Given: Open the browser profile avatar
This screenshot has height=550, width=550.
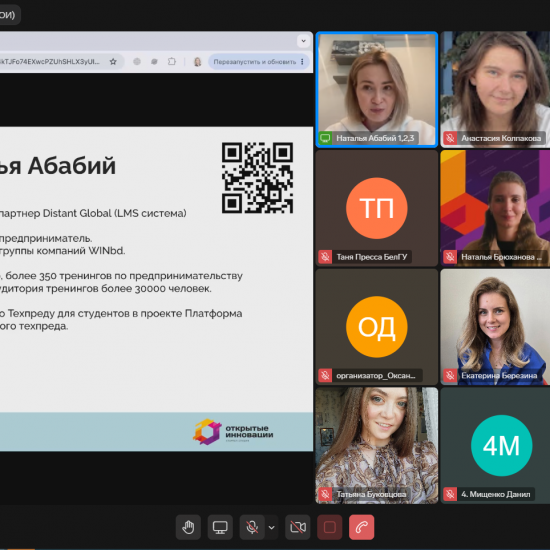Looking at the screenshot, I should pyautogui.click(x=197, y=62).
